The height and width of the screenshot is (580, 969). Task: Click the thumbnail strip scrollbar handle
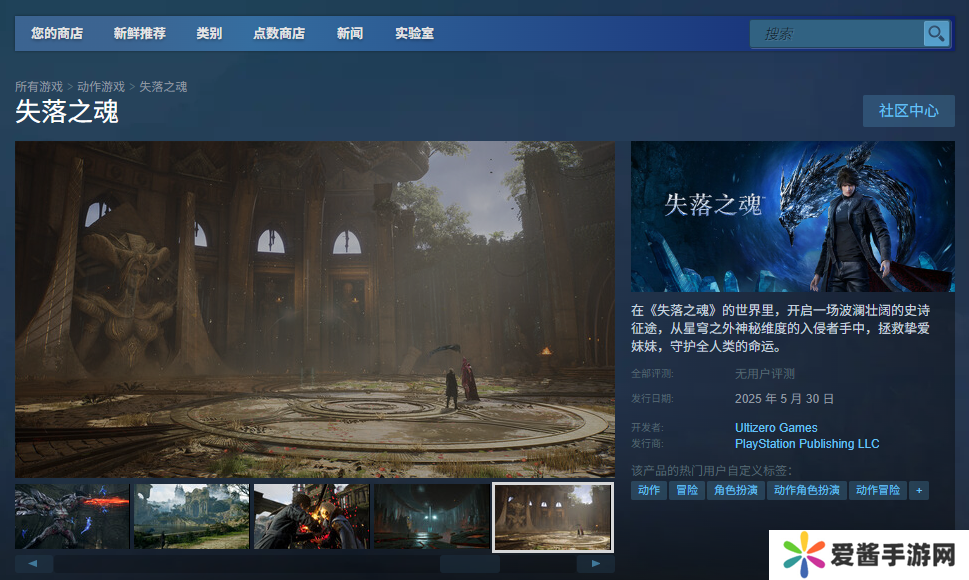469,564
